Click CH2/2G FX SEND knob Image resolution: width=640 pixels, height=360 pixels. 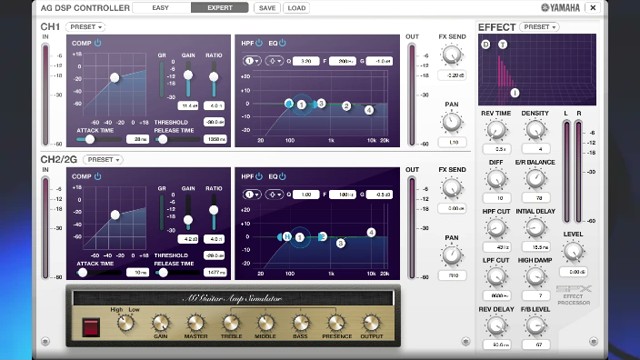452,188
